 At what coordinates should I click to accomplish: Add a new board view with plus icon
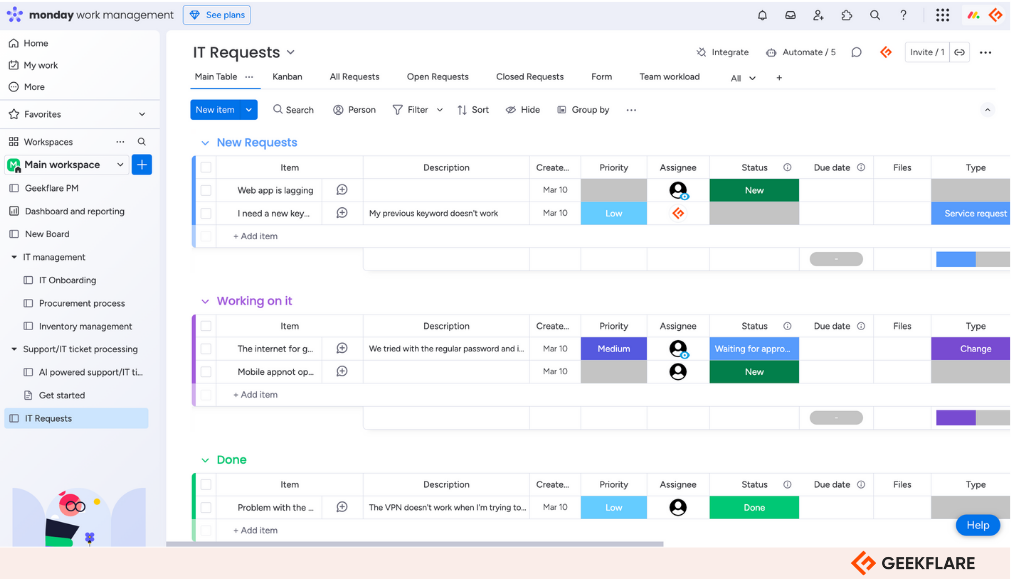(779, 77)
